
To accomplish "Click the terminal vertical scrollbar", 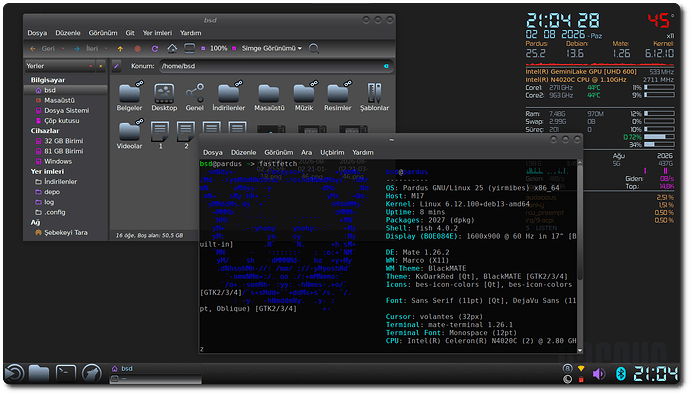I will (x=580, y=256).
